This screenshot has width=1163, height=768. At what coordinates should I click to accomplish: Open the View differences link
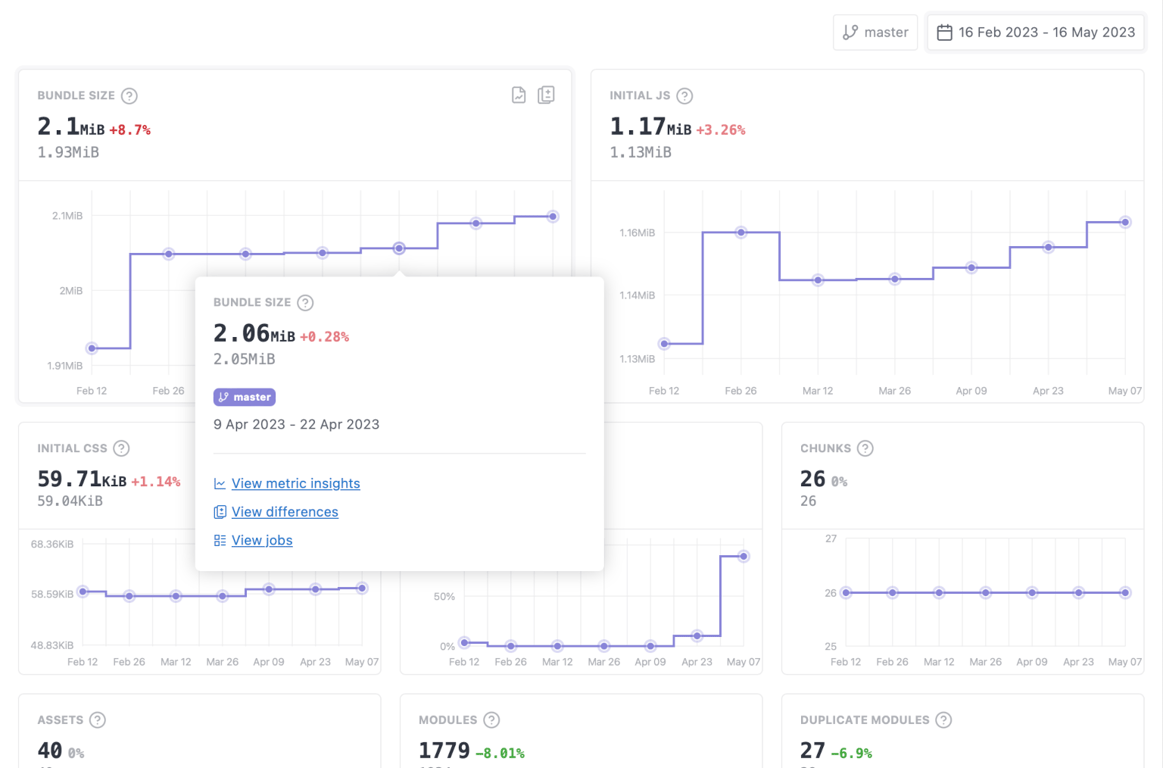point(283,512)
